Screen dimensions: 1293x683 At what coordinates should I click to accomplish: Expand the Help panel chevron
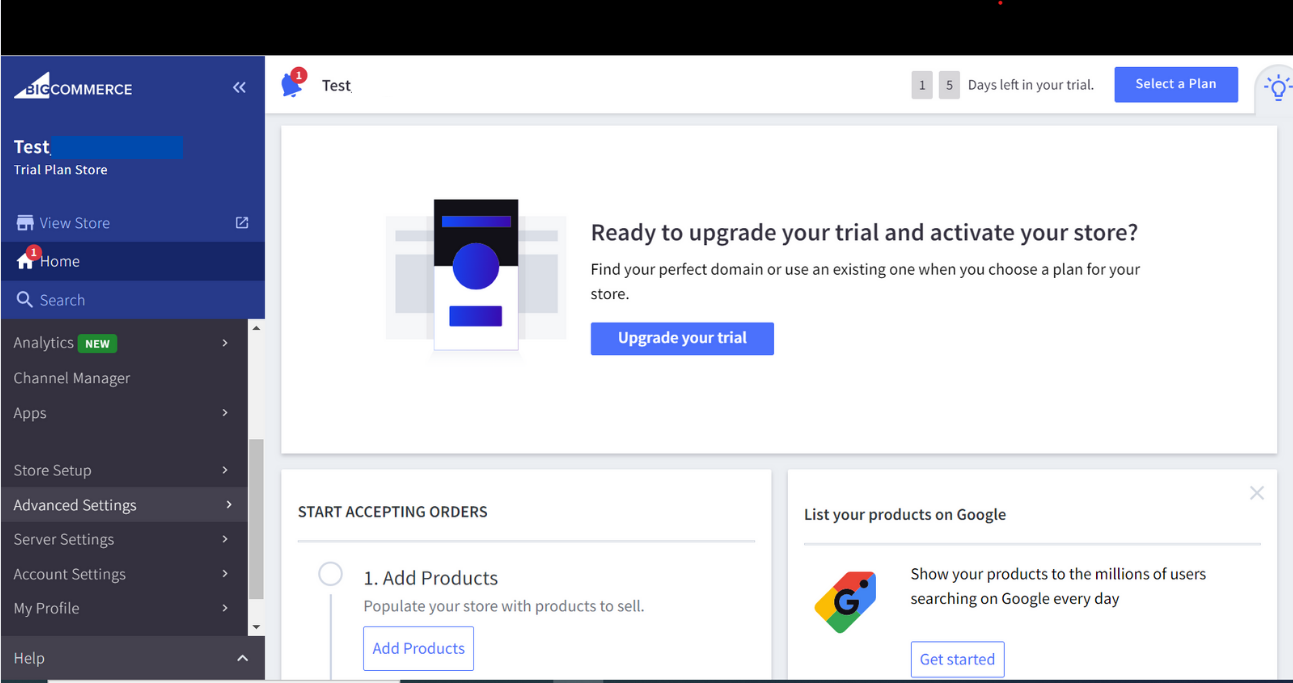tap(242, 658)
